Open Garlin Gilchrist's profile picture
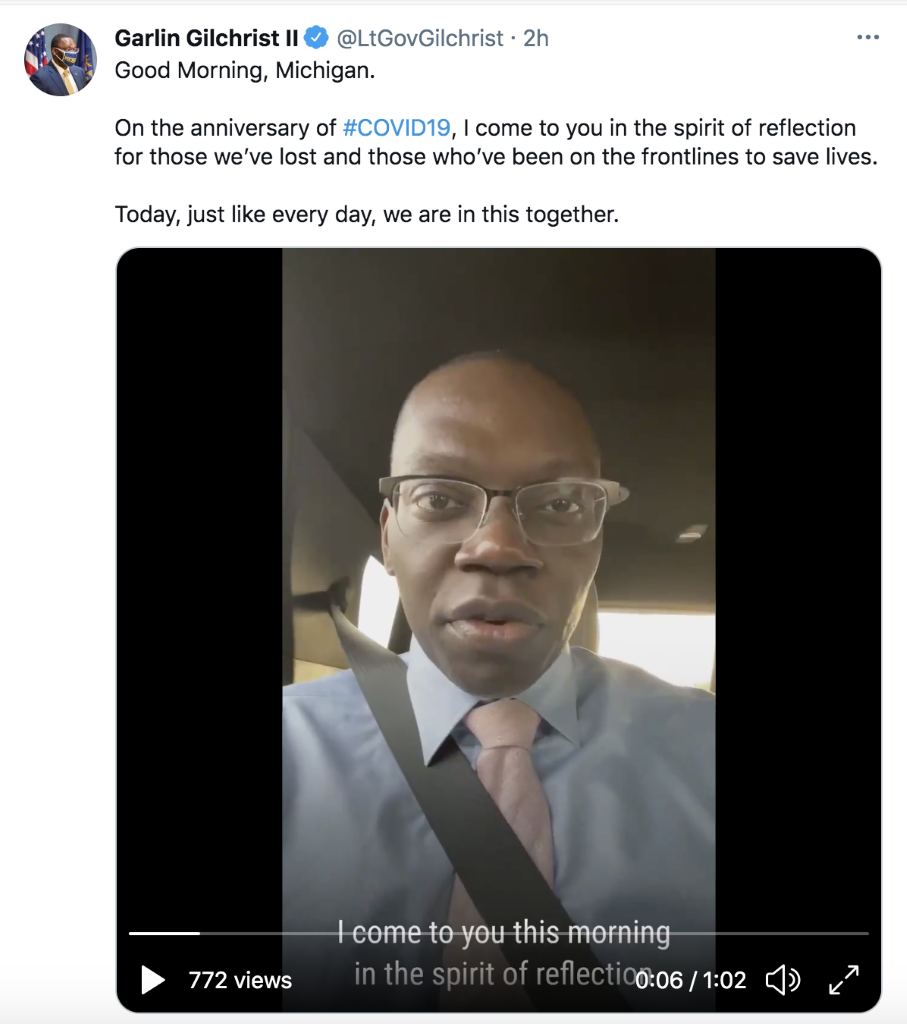This screenshot has width=907, height=1024. coord(60,60)
